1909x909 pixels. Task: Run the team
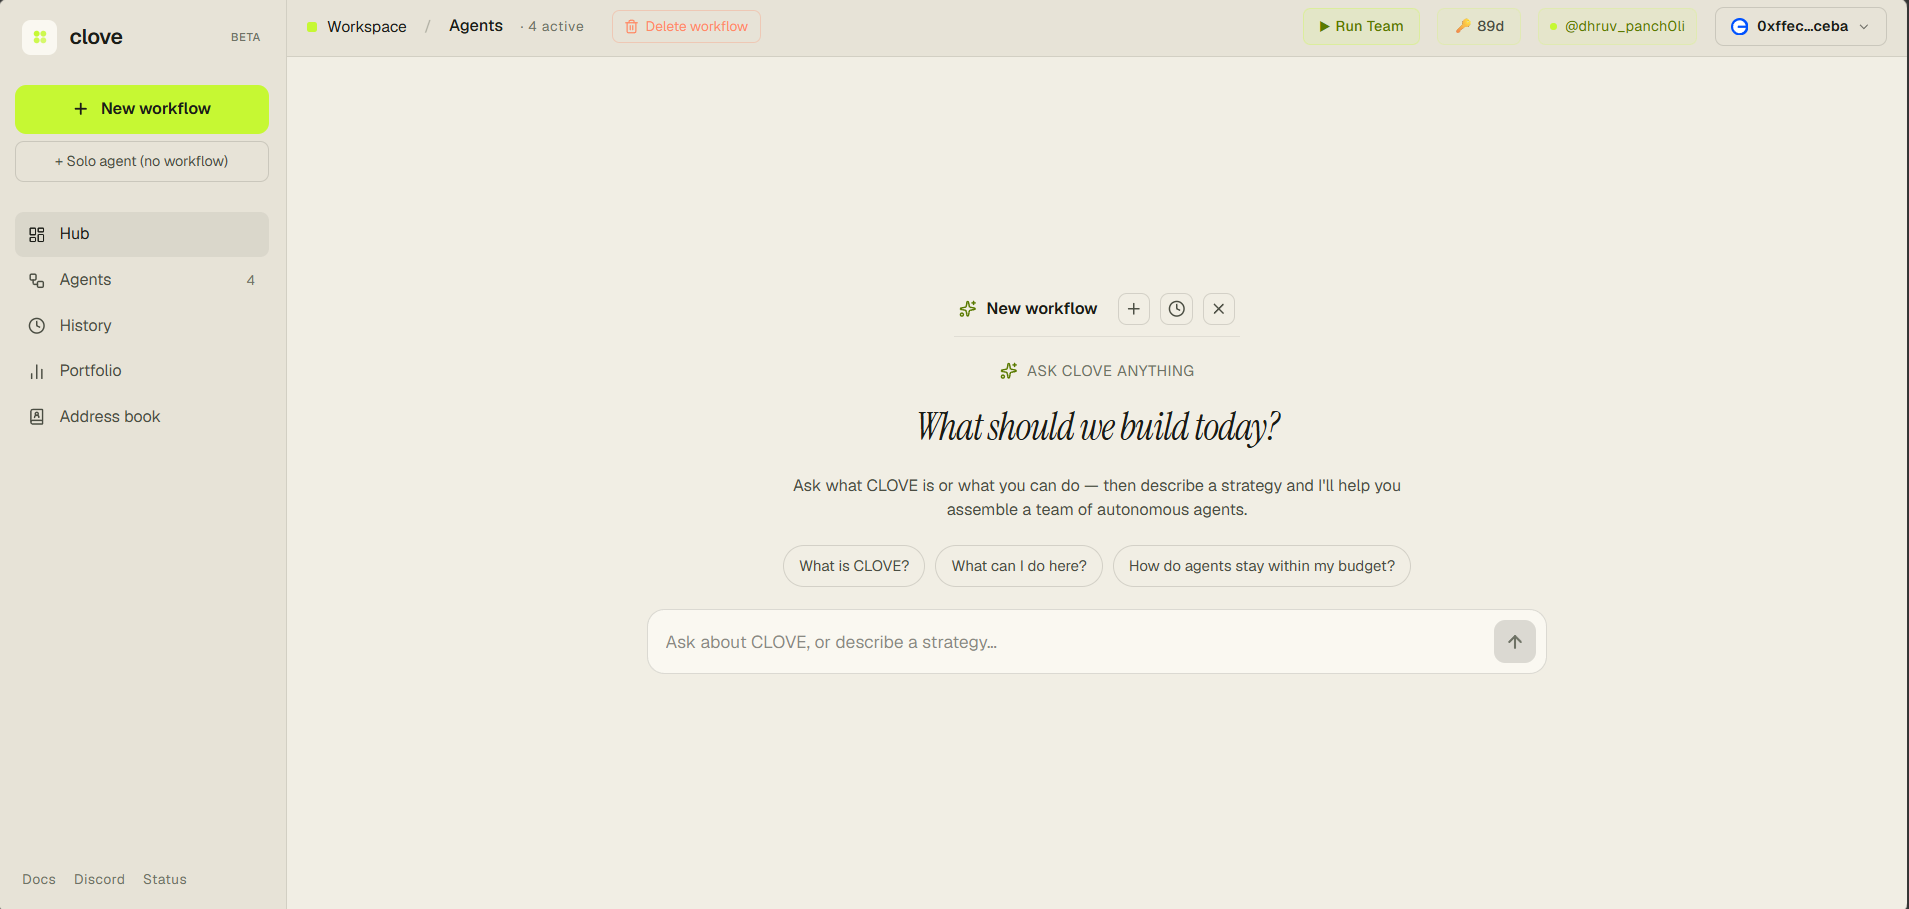[1361, 27]
